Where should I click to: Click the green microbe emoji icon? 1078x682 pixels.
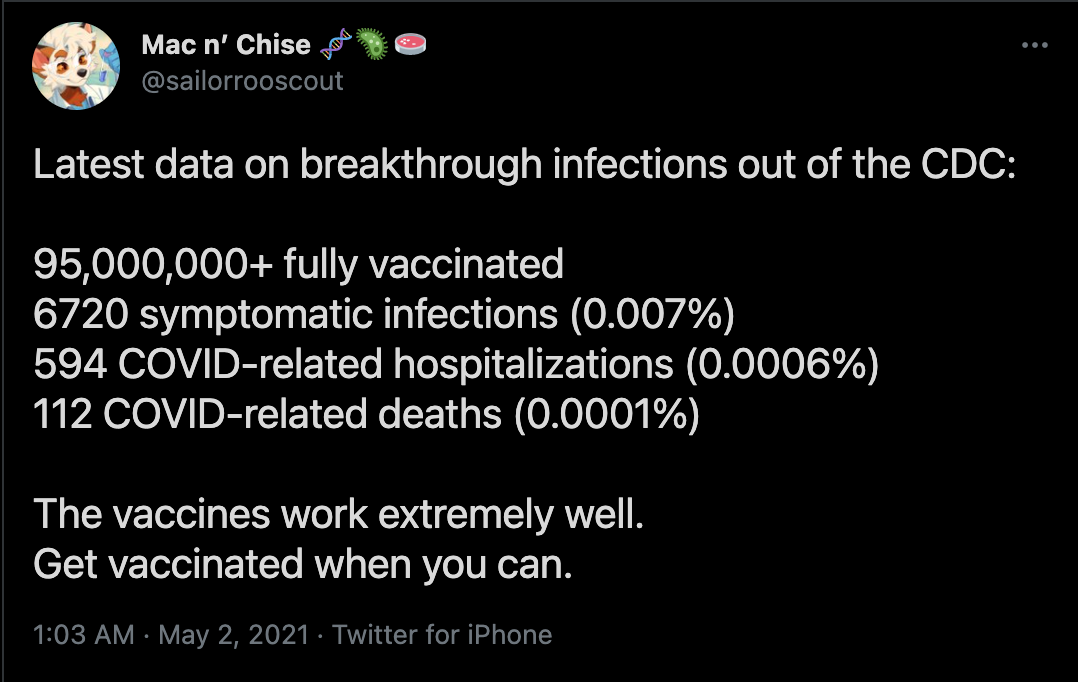tap(373, 44)
